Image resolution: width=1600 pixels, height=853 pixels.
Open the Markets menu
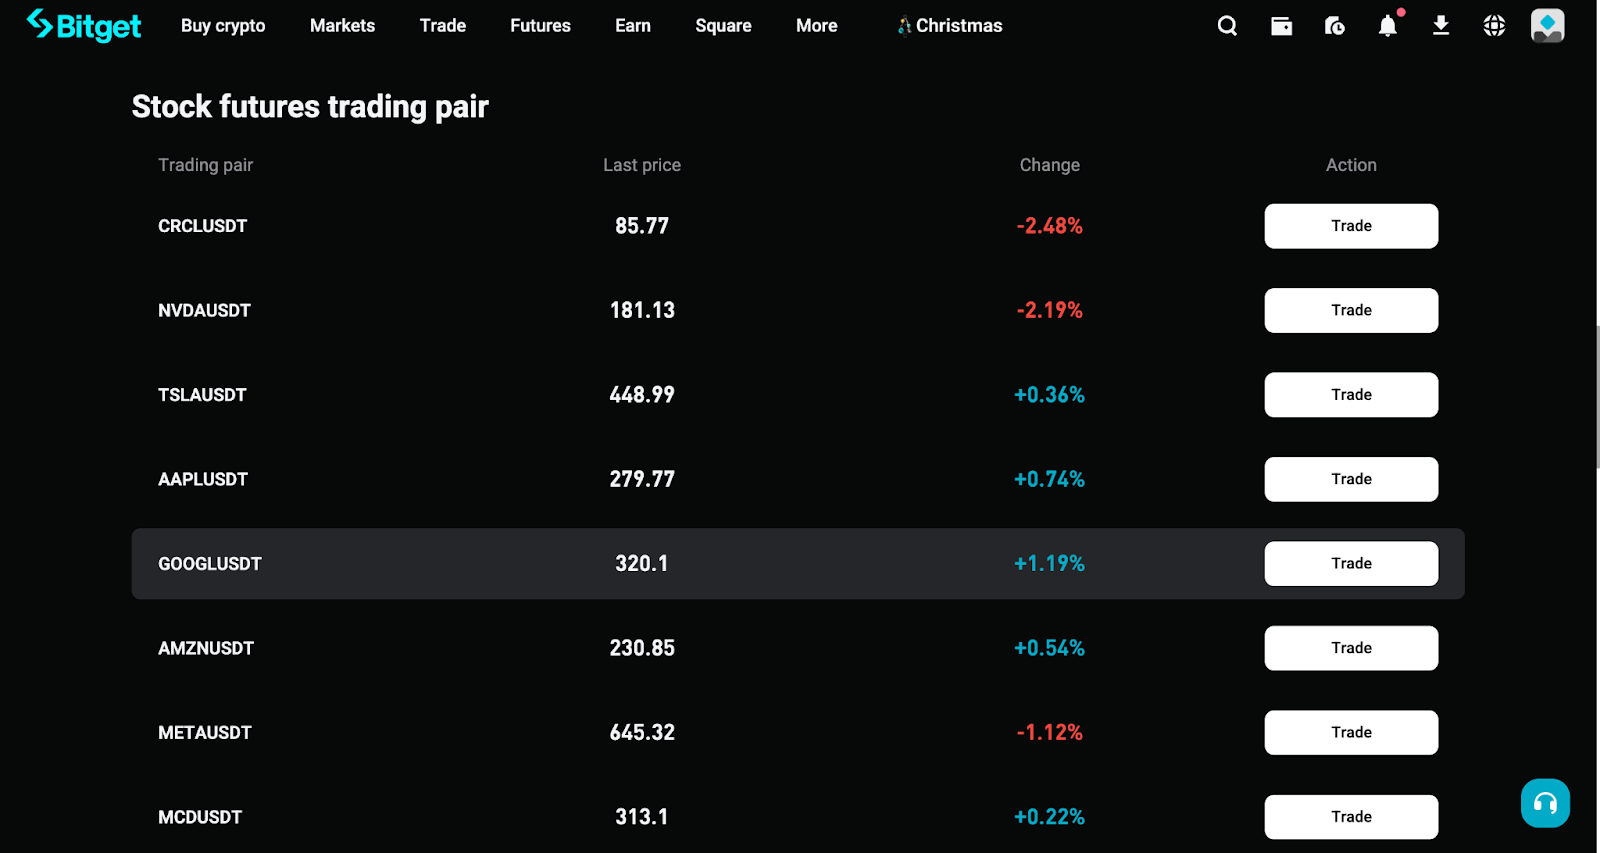click(342, 26)
